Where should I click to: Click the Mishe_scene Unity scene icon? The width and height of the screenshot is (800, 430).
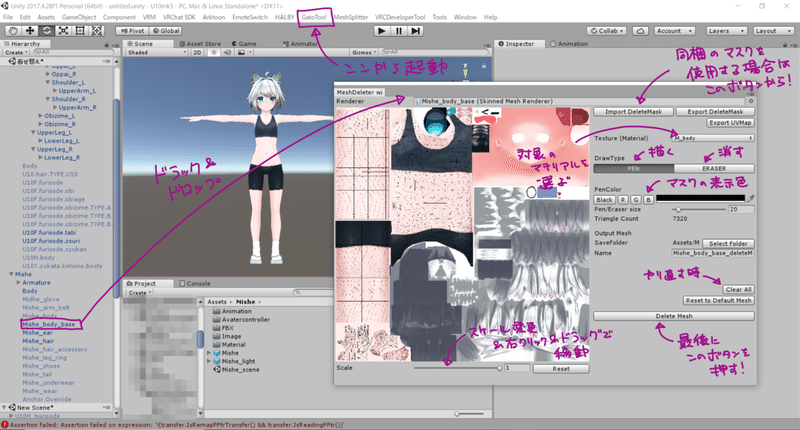[217, 369]
